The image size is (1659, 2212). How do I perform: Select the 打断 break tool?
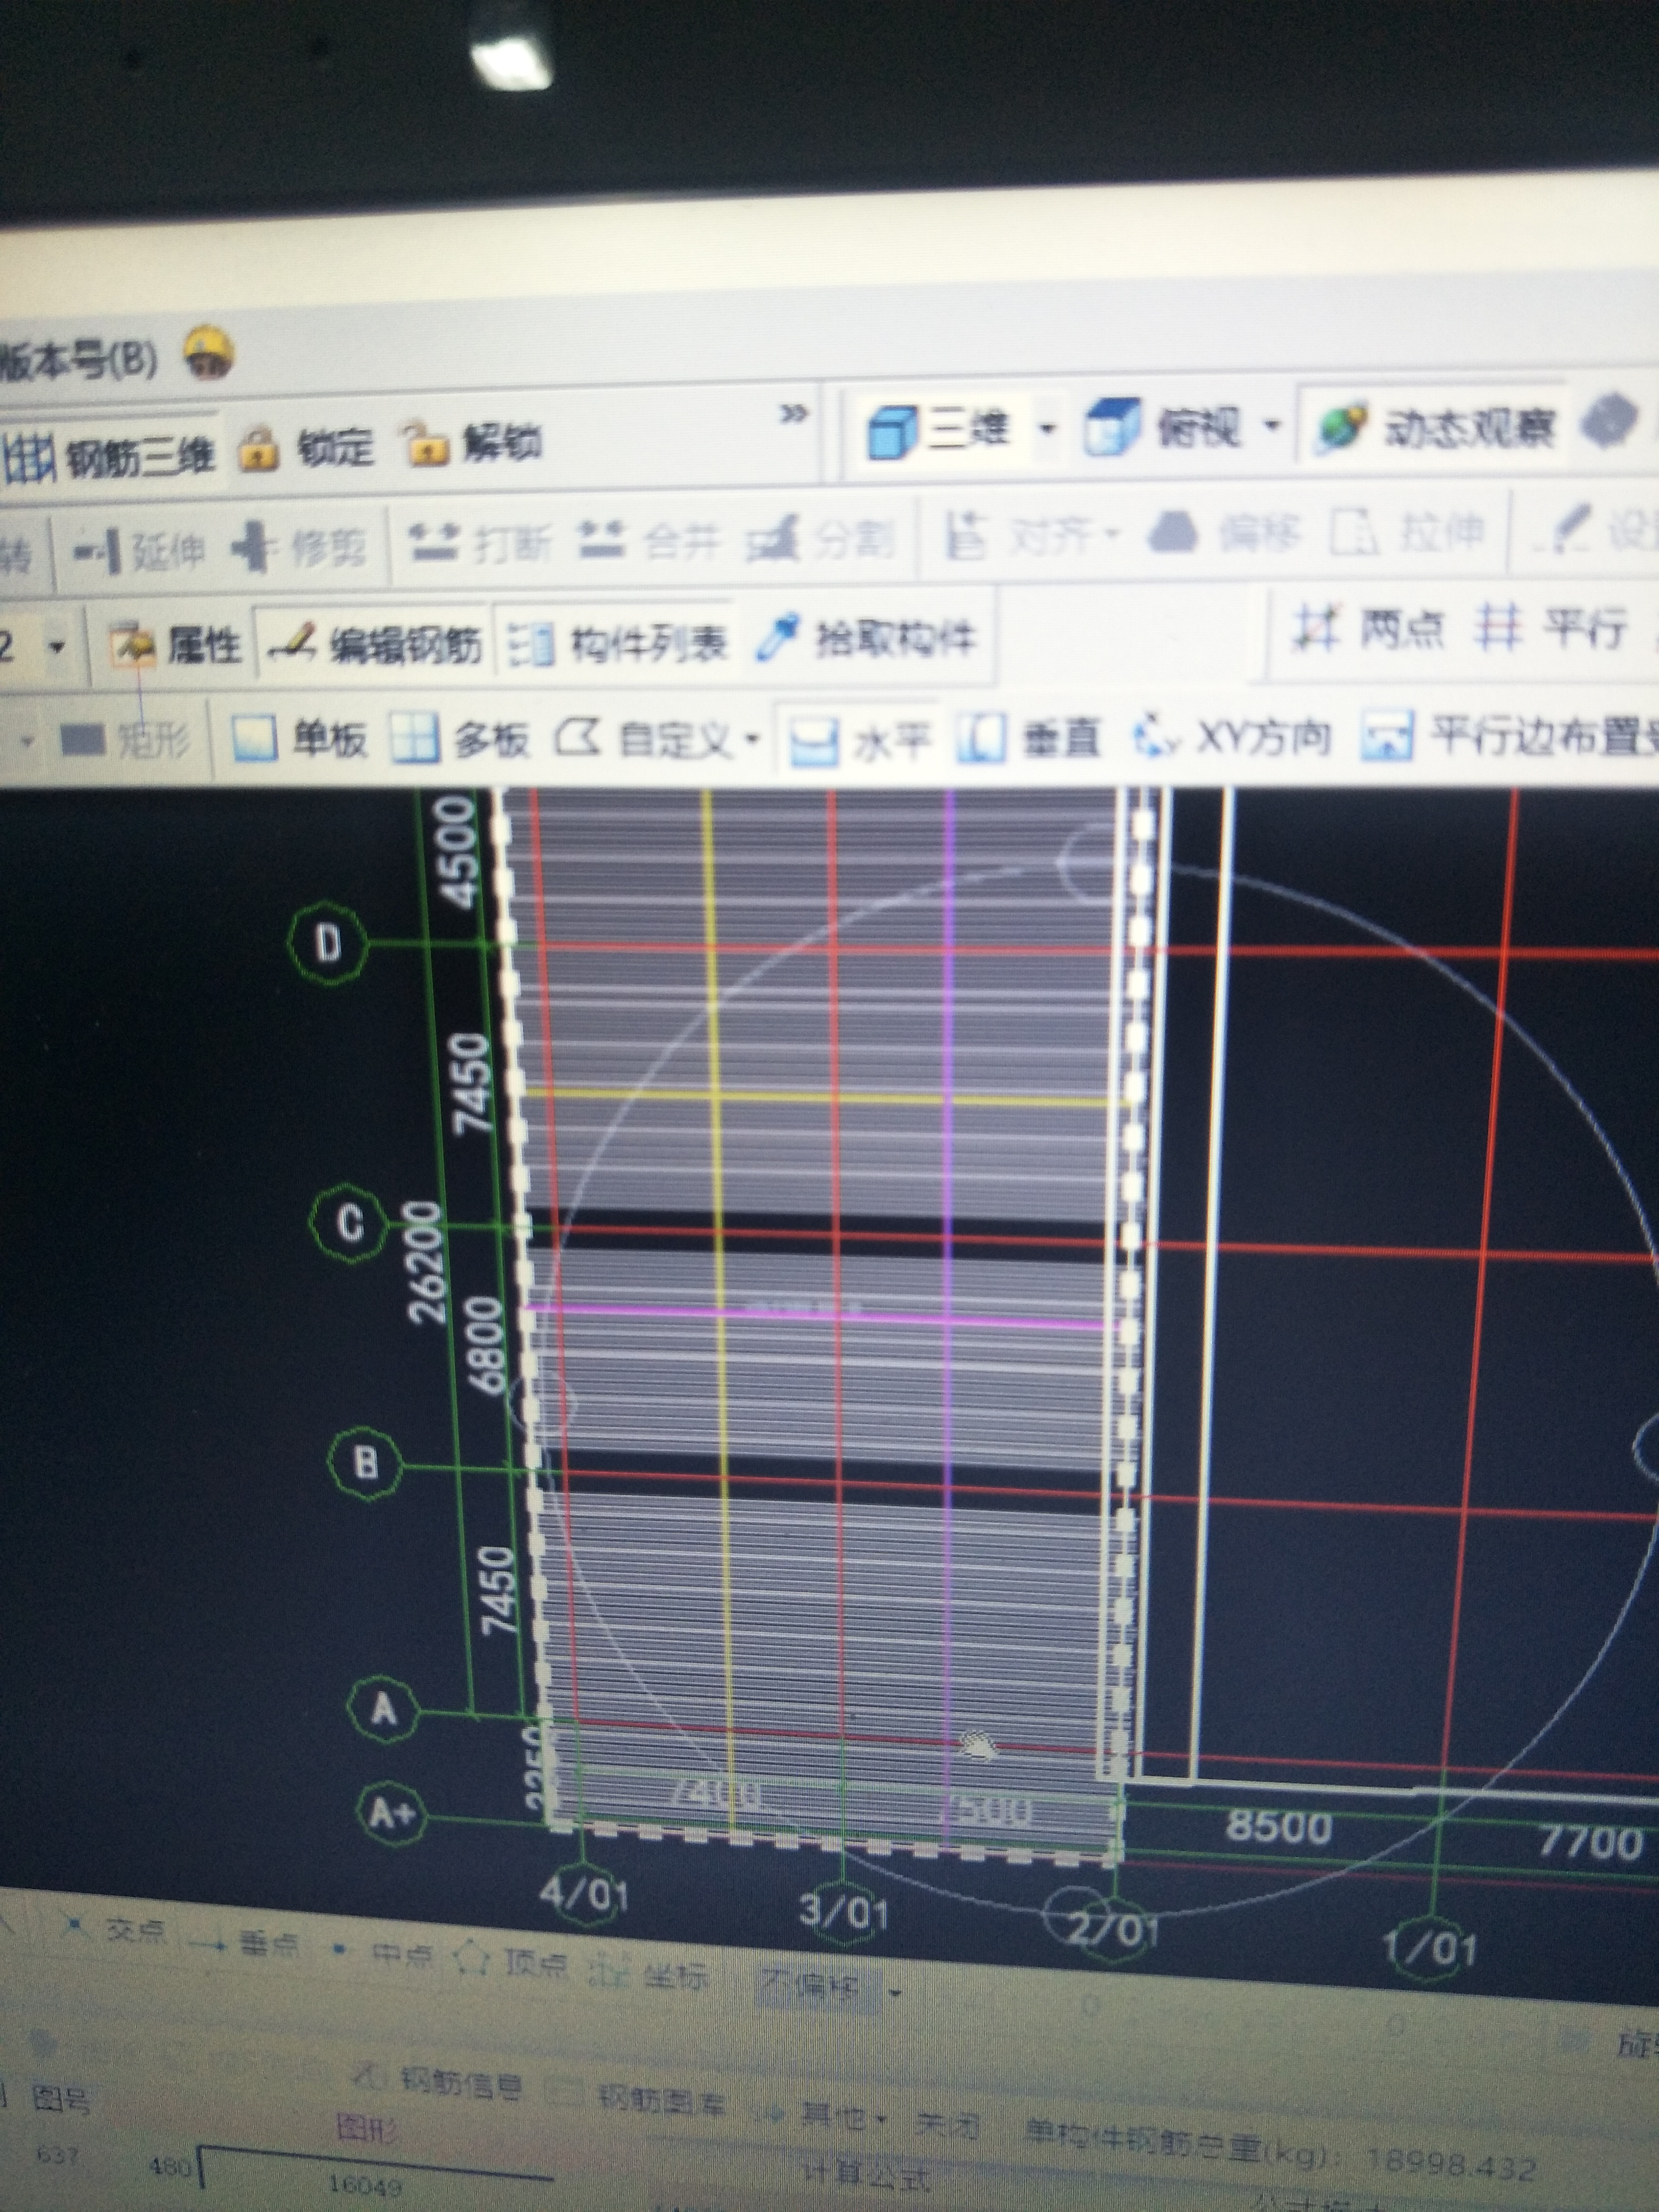tap(434, 541)
